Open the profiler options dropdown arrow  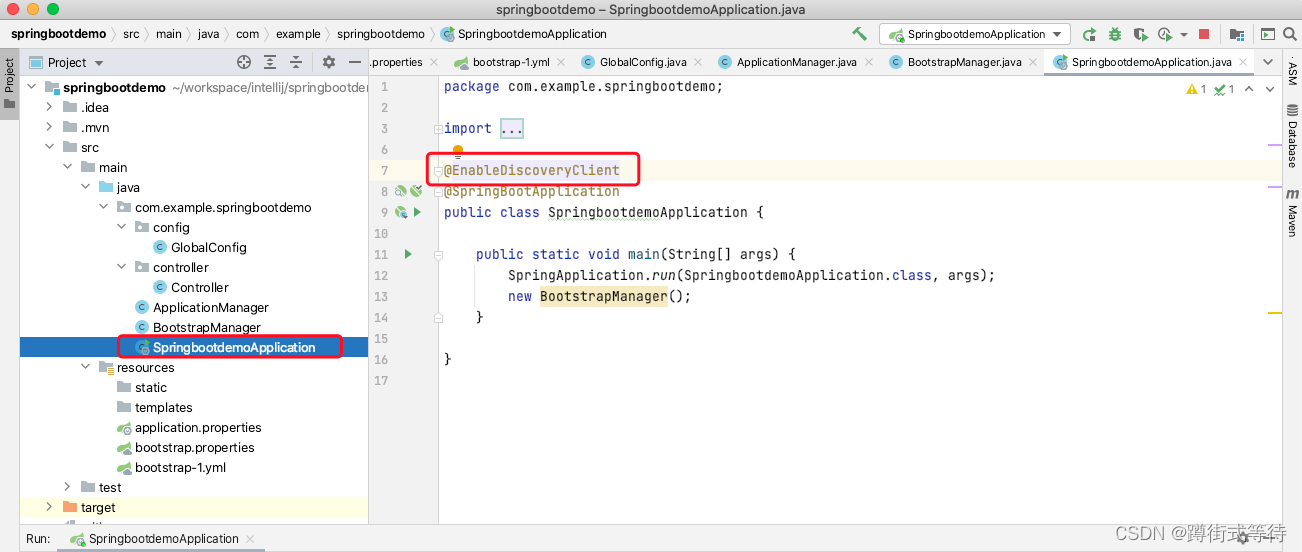coord(1184,35)
